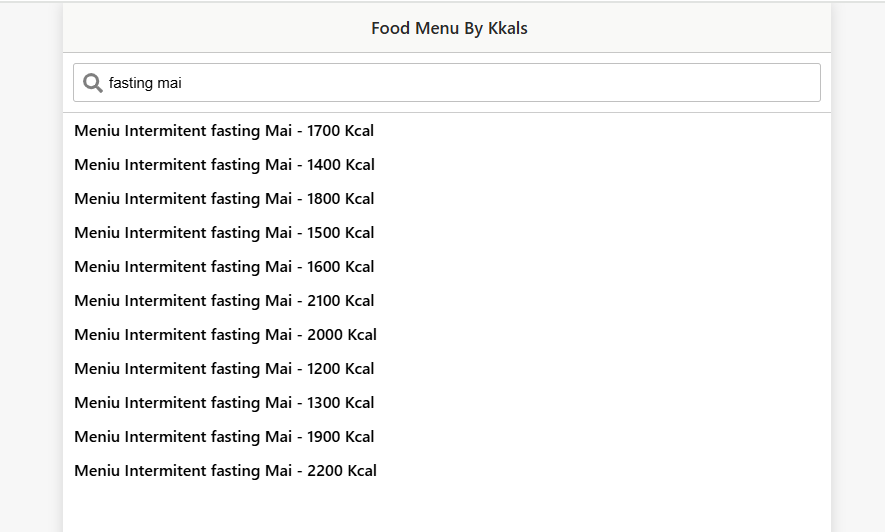Click the 'Food Menu By Kkals' header title
Image resolution: width=885 pixels, height=532 pixels.
tap(449, 28)
